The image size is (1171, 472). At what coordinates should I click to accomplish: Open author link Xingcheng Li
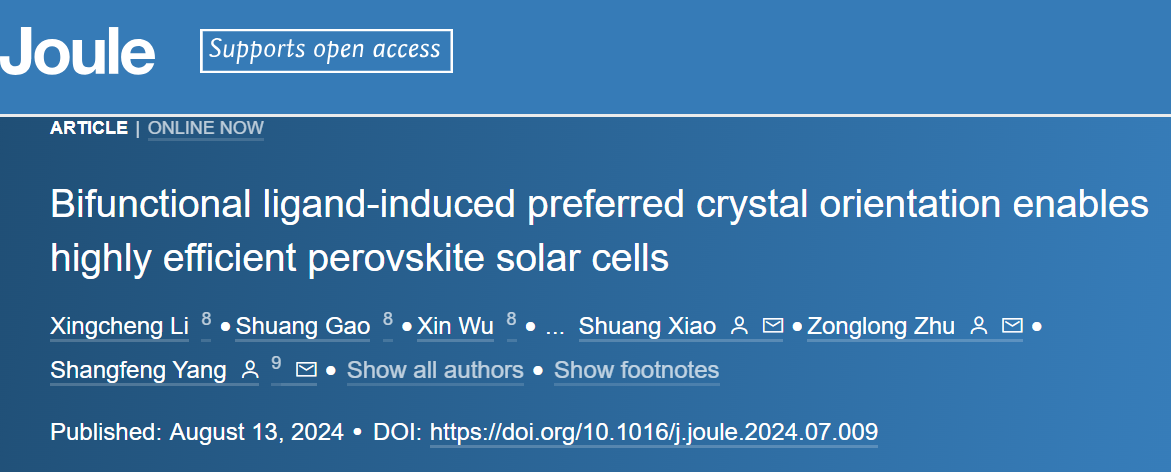point(119,326)
